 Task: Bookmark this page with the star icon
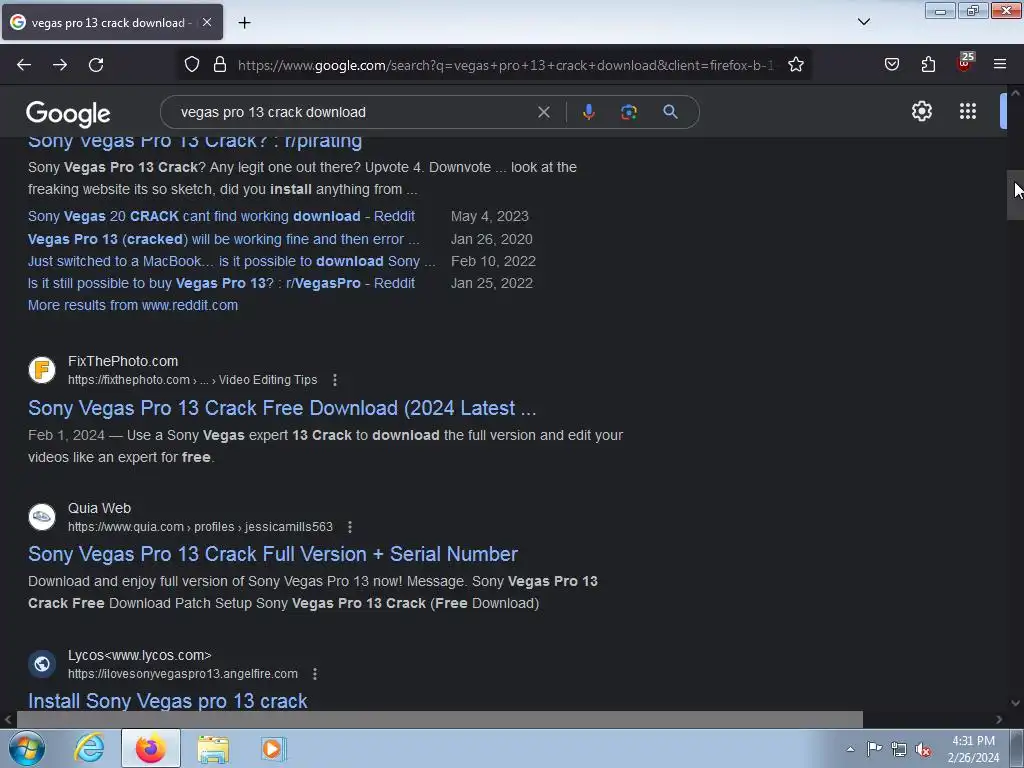tap(795, 65)
